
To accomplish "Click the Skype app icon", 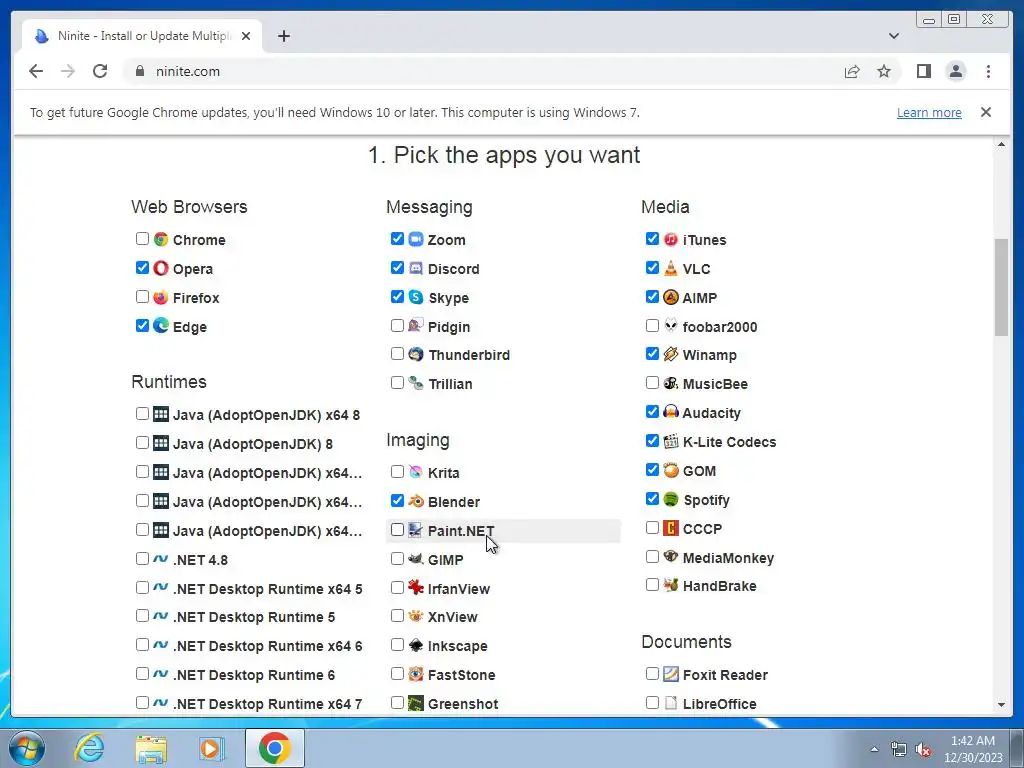I will pyautogui.click(x=416, y=297).
